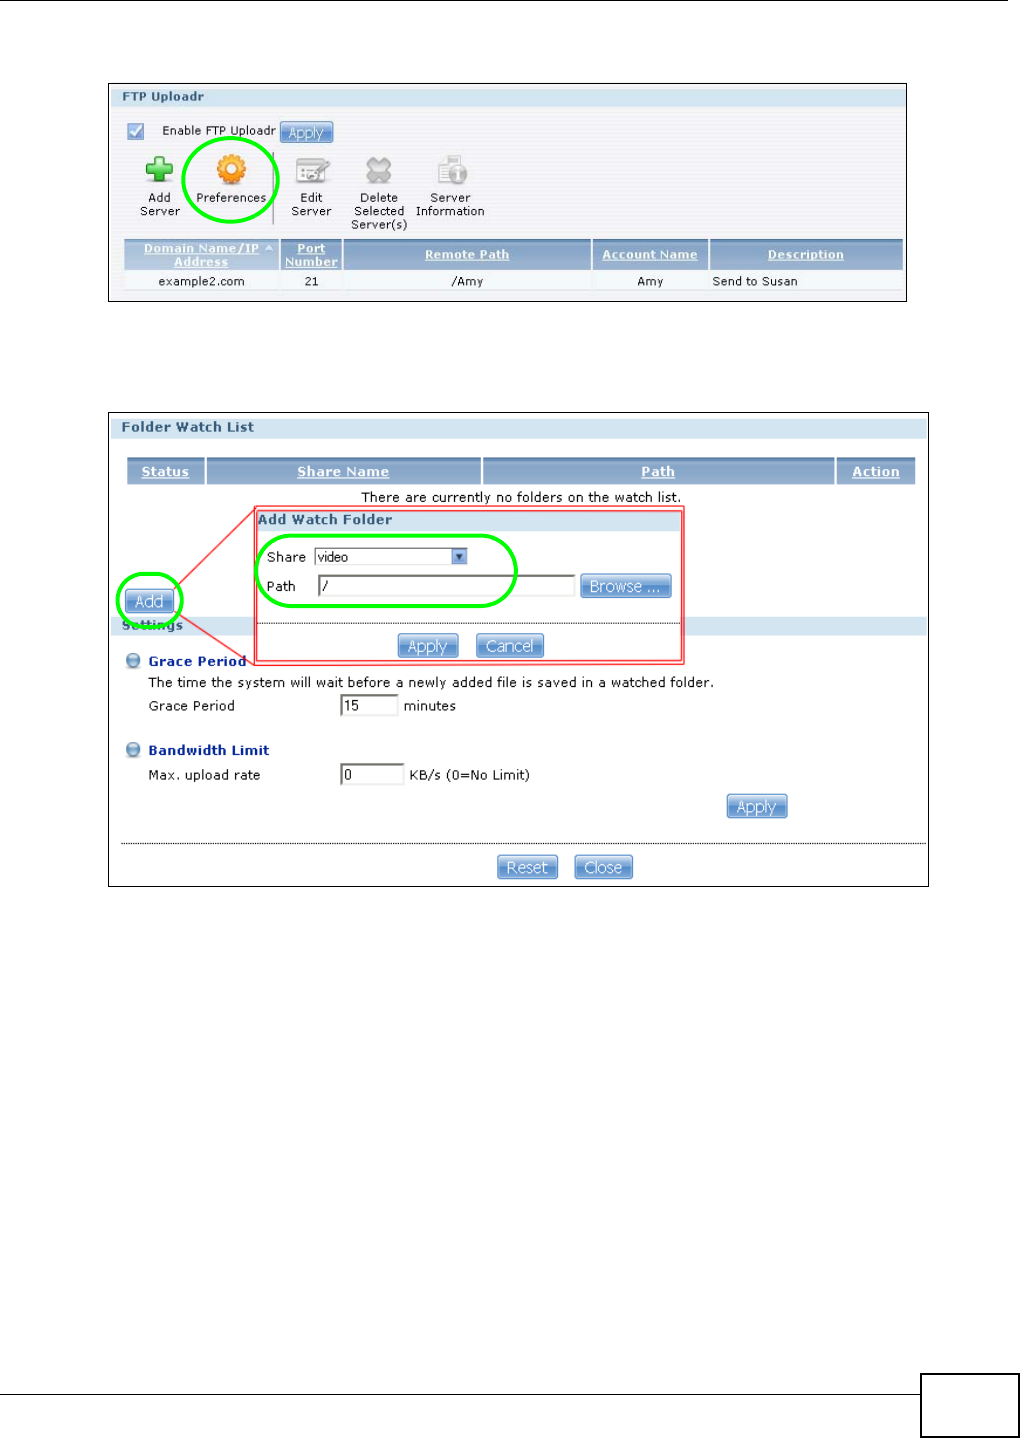Image resolution: width=1020 pixels, height=1438 pixels.
Task: Cancel the Add Watch Folder dialog
Action: coord(510,646)
